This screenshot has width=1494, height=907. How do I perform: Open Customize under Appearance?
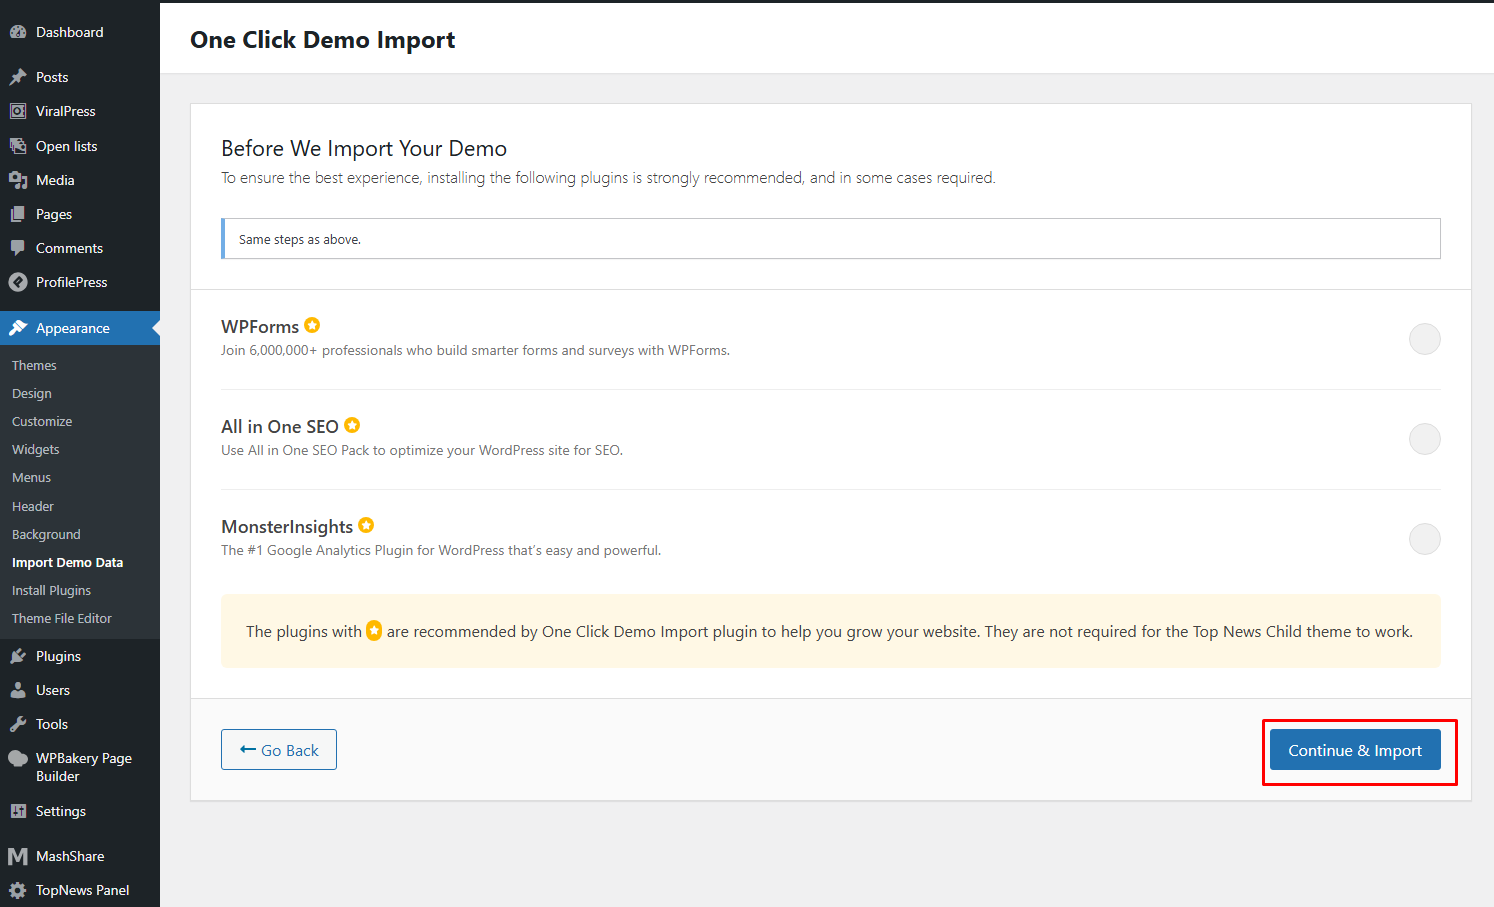coord(42,421)
